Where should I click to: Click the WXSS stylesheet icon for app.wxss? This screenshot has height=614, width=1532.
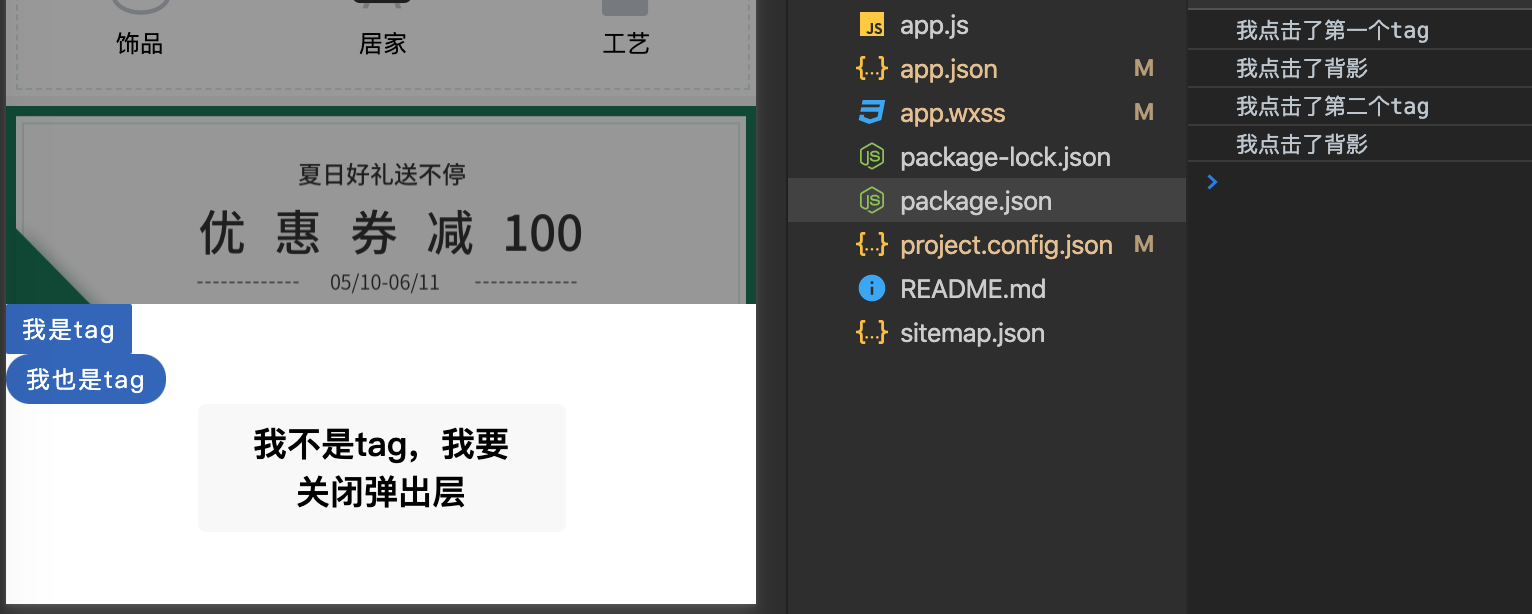coord(870,112)
